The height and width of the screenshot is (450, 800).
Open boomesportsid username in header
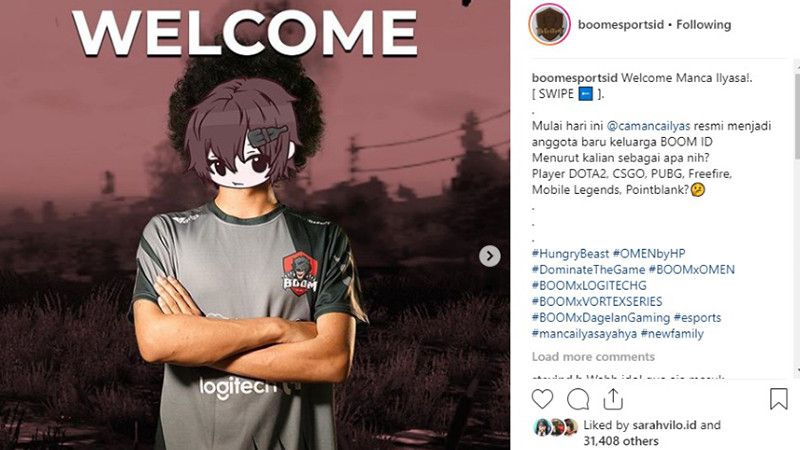click(621, 24)
